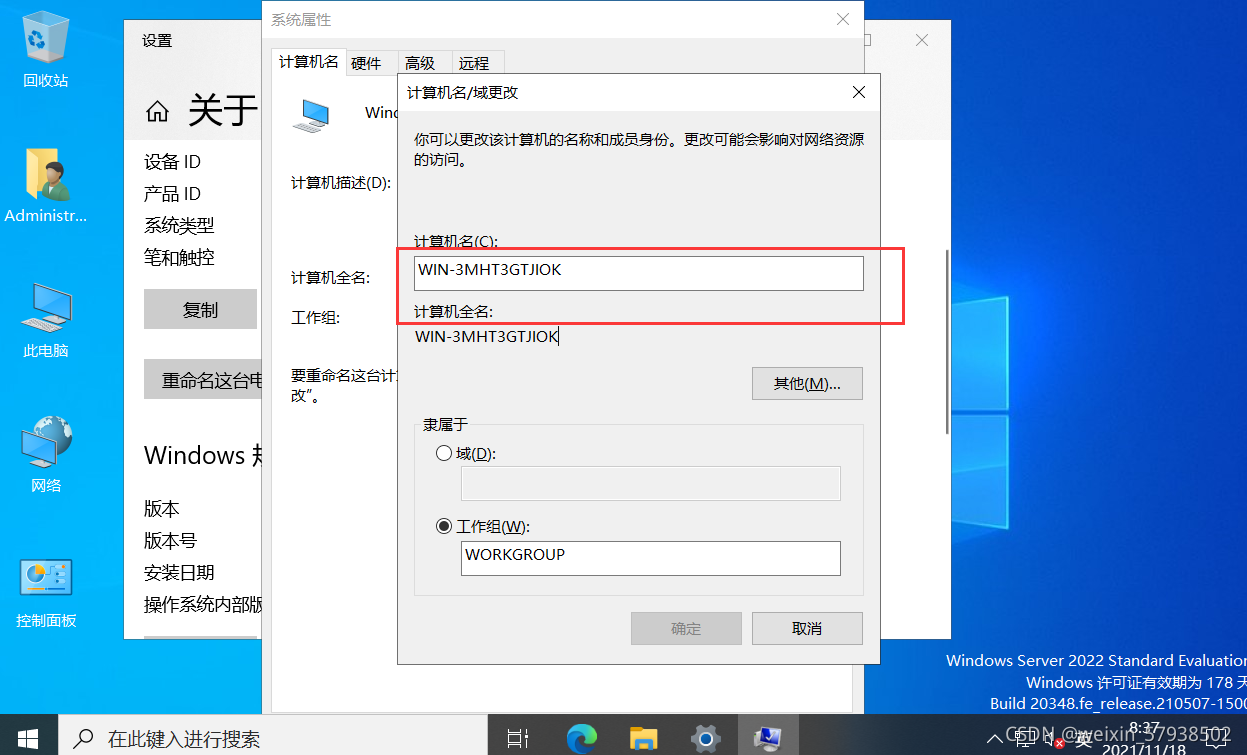Open the 控制面板 desktop icon
This screenshot has width=1247, height=755.
coord(46,591)
